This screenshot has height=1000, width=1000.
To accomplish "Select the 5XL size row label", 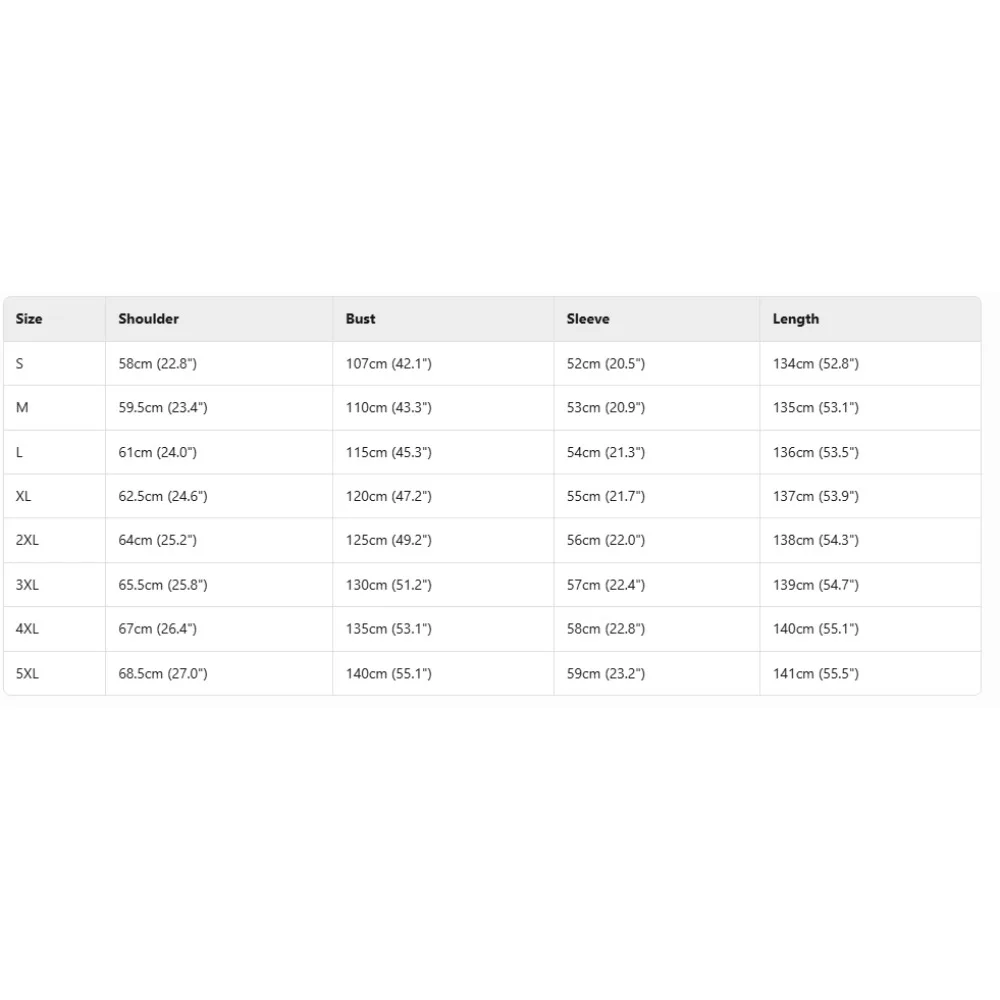I will (x=28, y=674).
